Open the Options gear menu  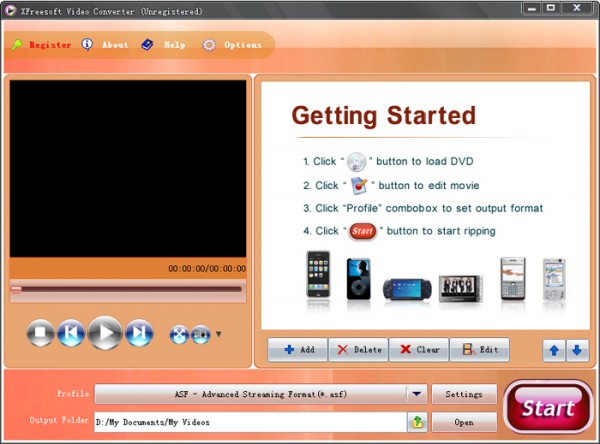(232, 45)
